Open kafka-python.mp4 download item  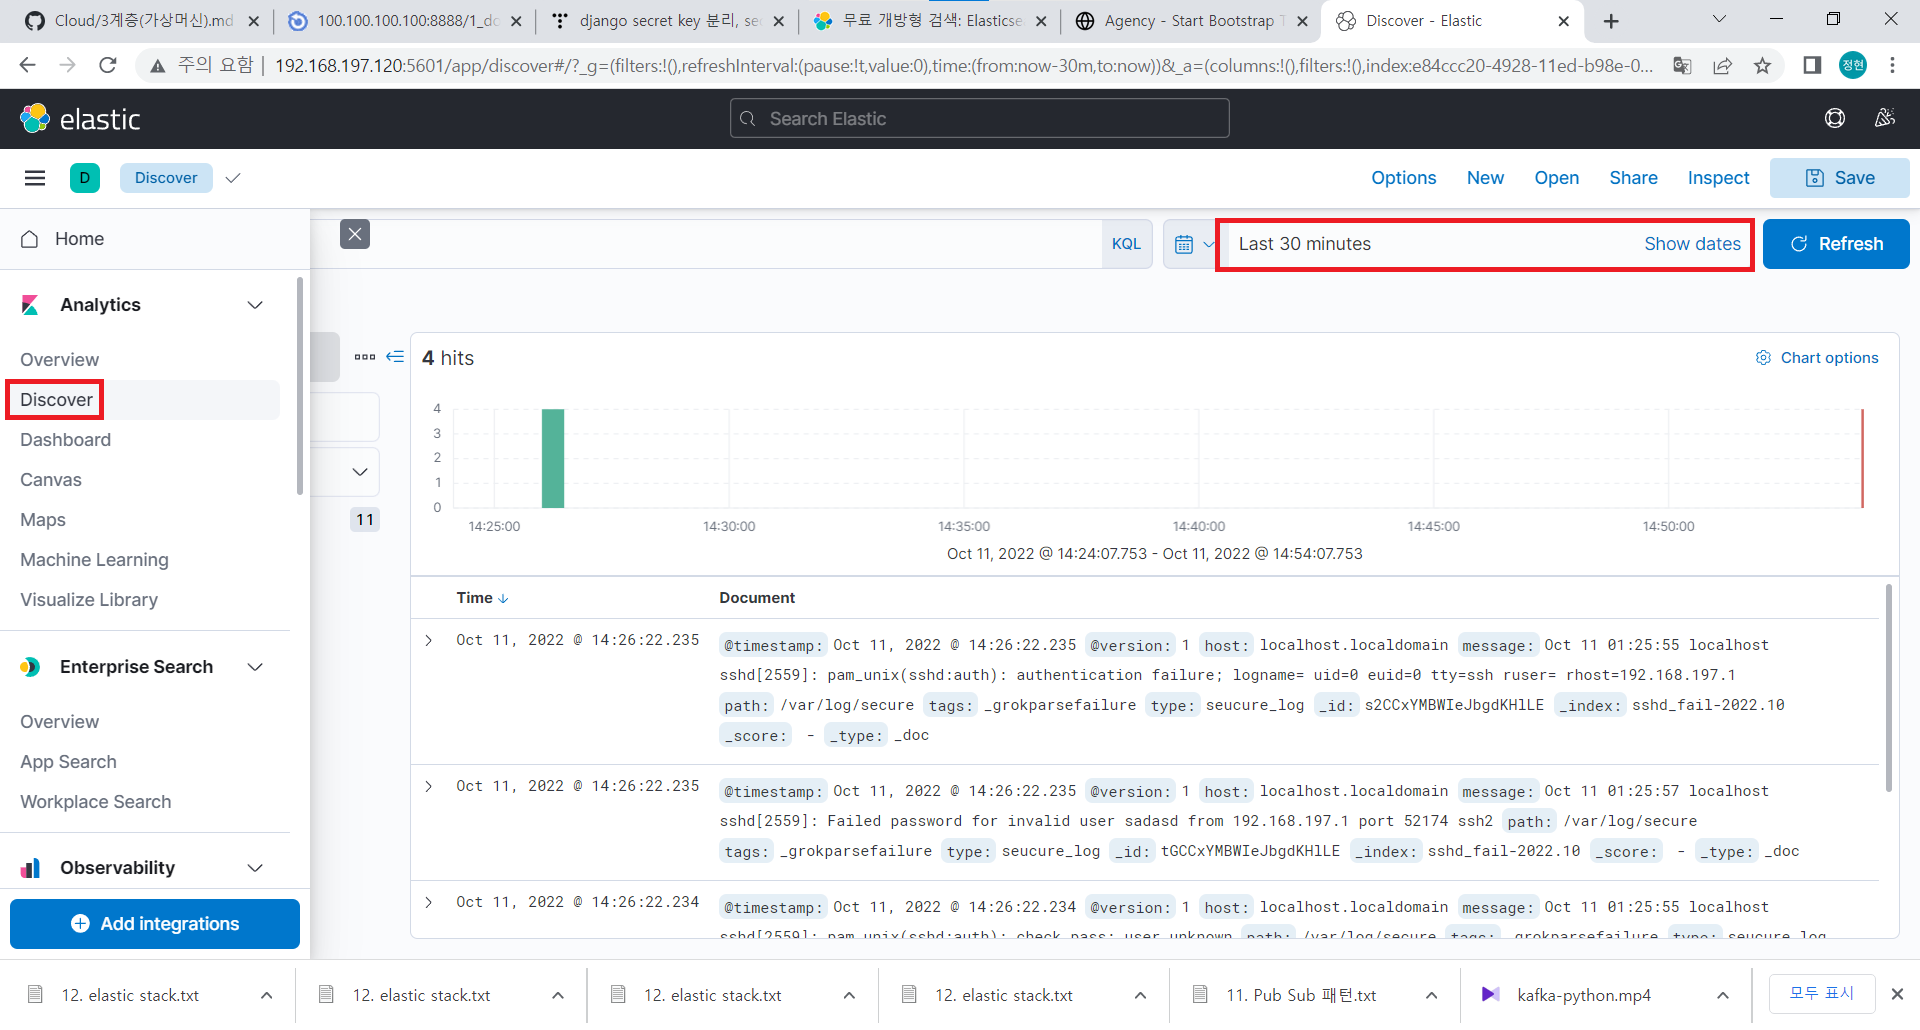click(1584, 995)
